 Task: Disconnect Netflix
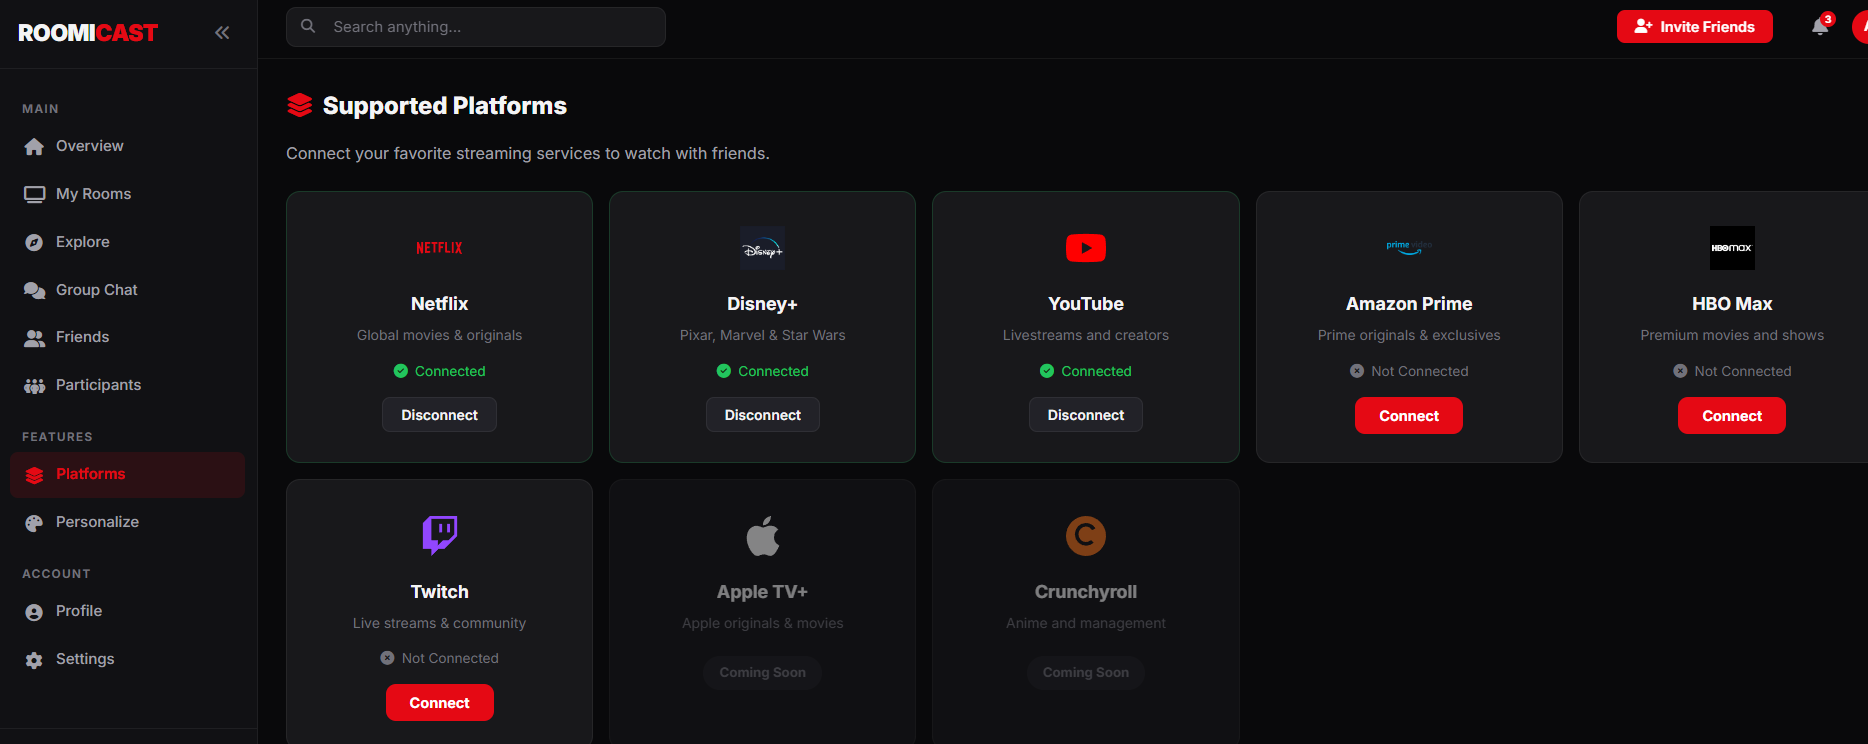click(x=439, y=415)
